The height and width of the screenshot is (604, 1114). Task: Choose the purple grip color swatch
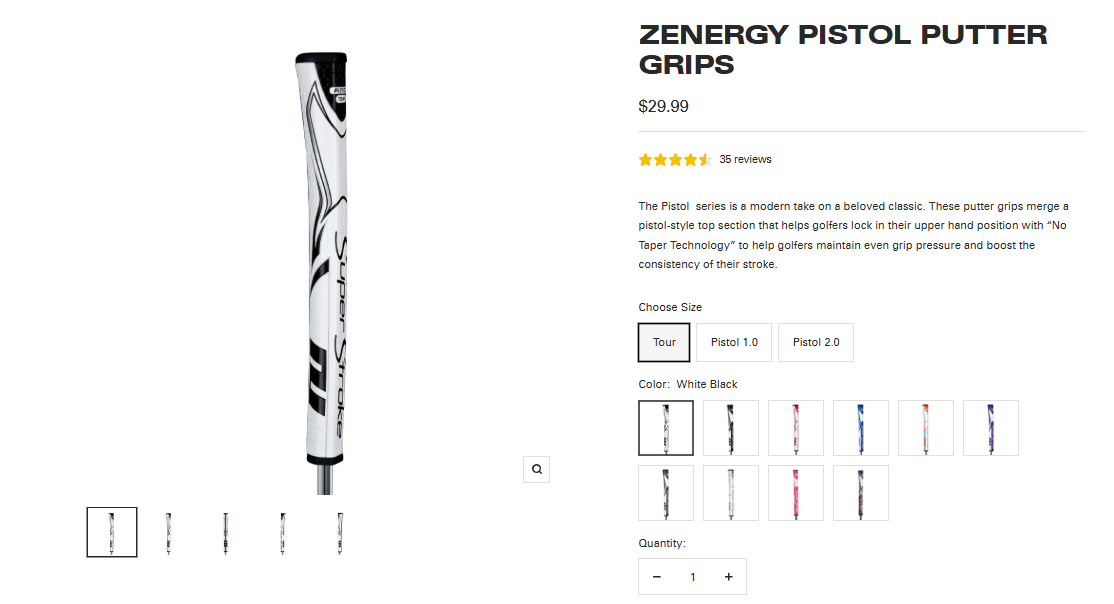(x=991, y=428)
